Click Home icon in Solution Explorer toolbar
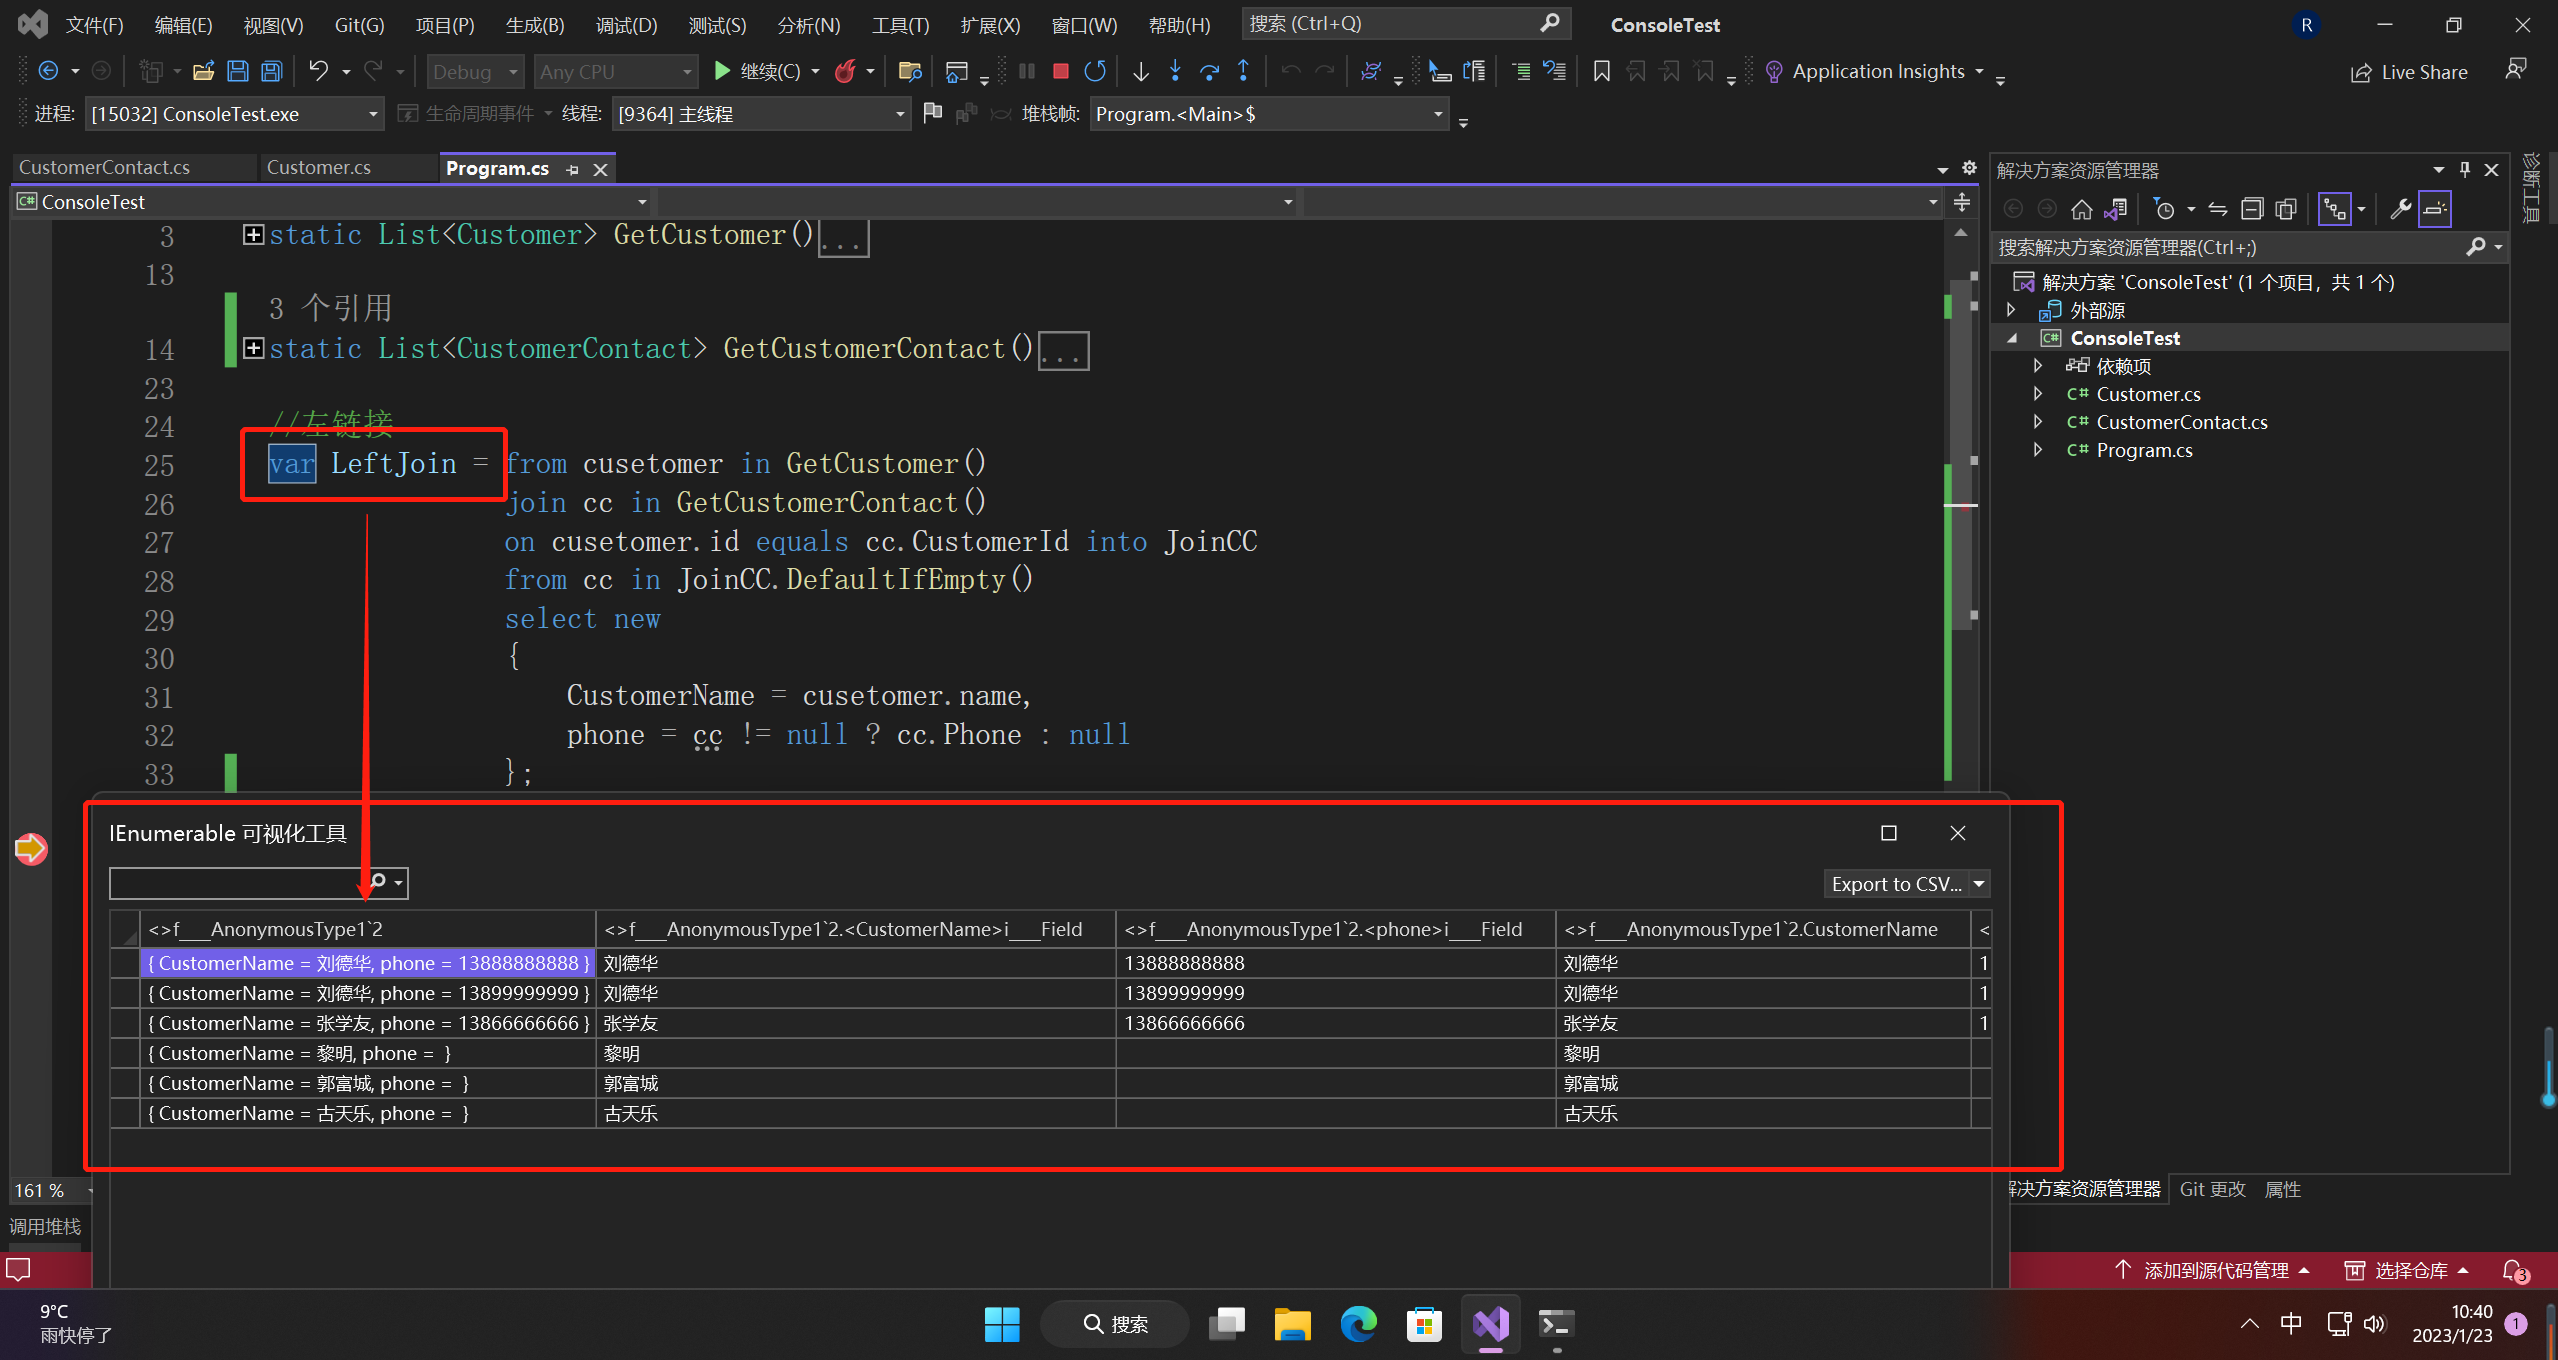 pos(2082,209)
